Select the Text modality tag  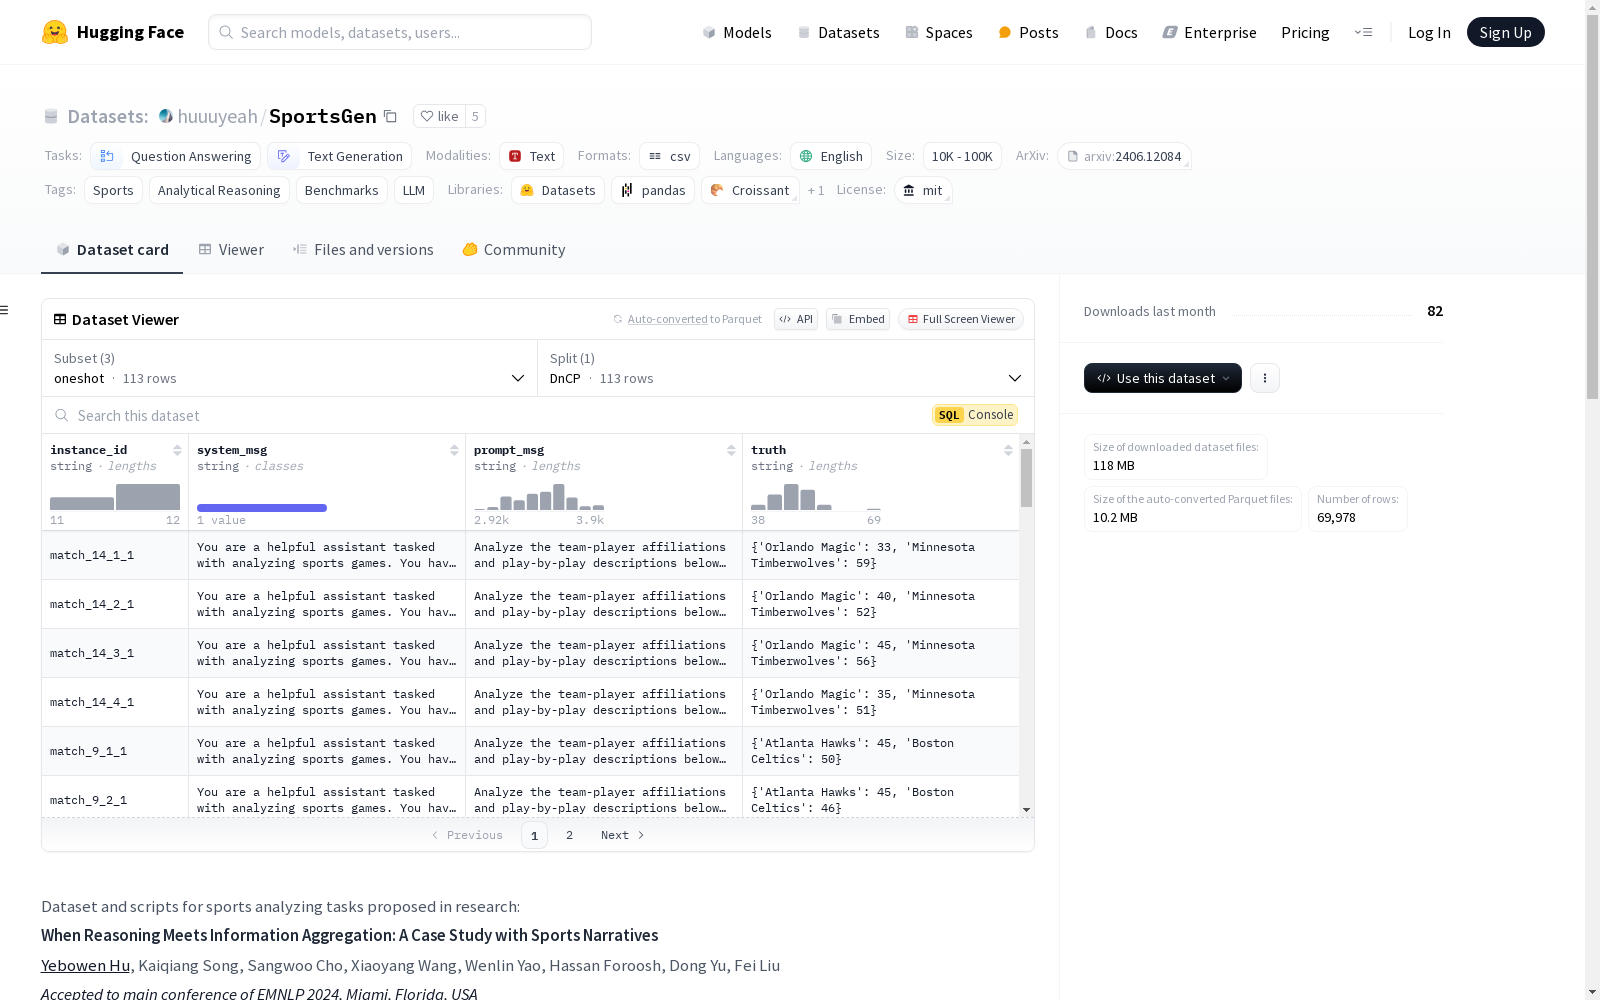[532, 156]
